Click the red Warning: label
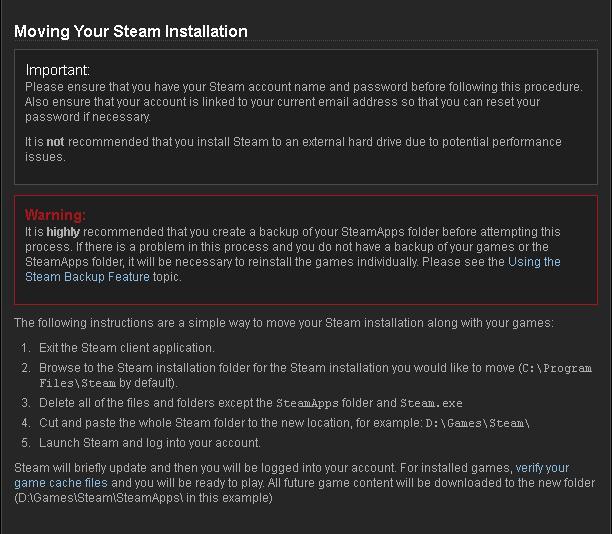This screenshot has width=612, height=534. pos(55,215)
